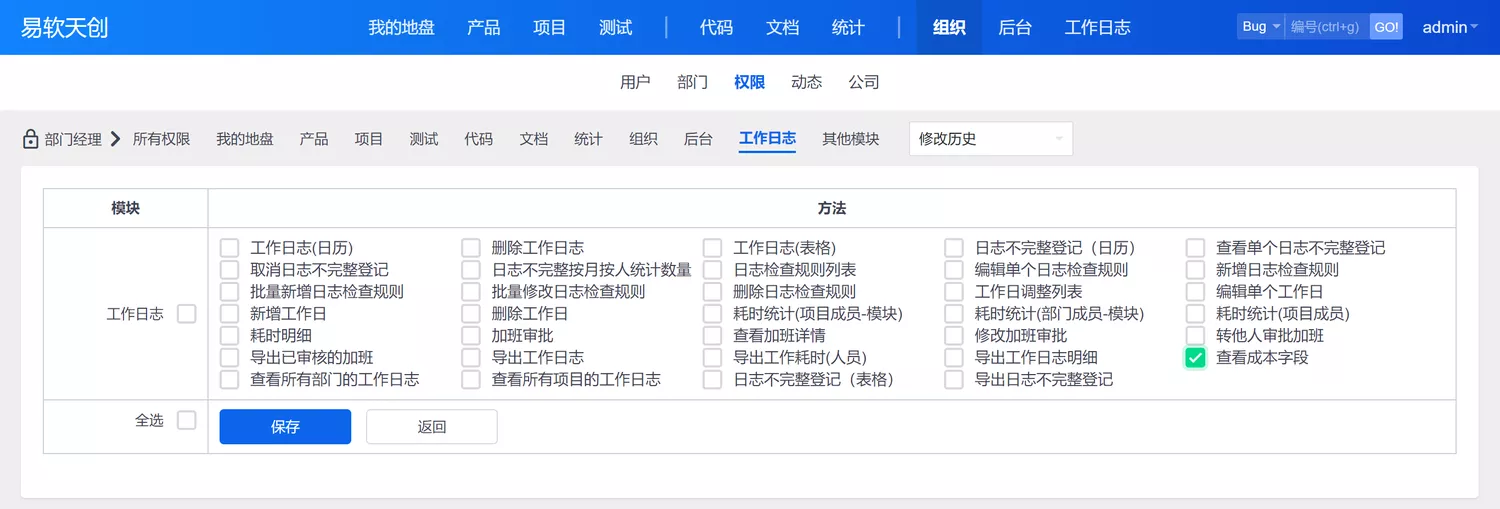The image size is (1500, 509).
Task: Switch to the 用户 sub-tab
Action: [x=635, y=82]
